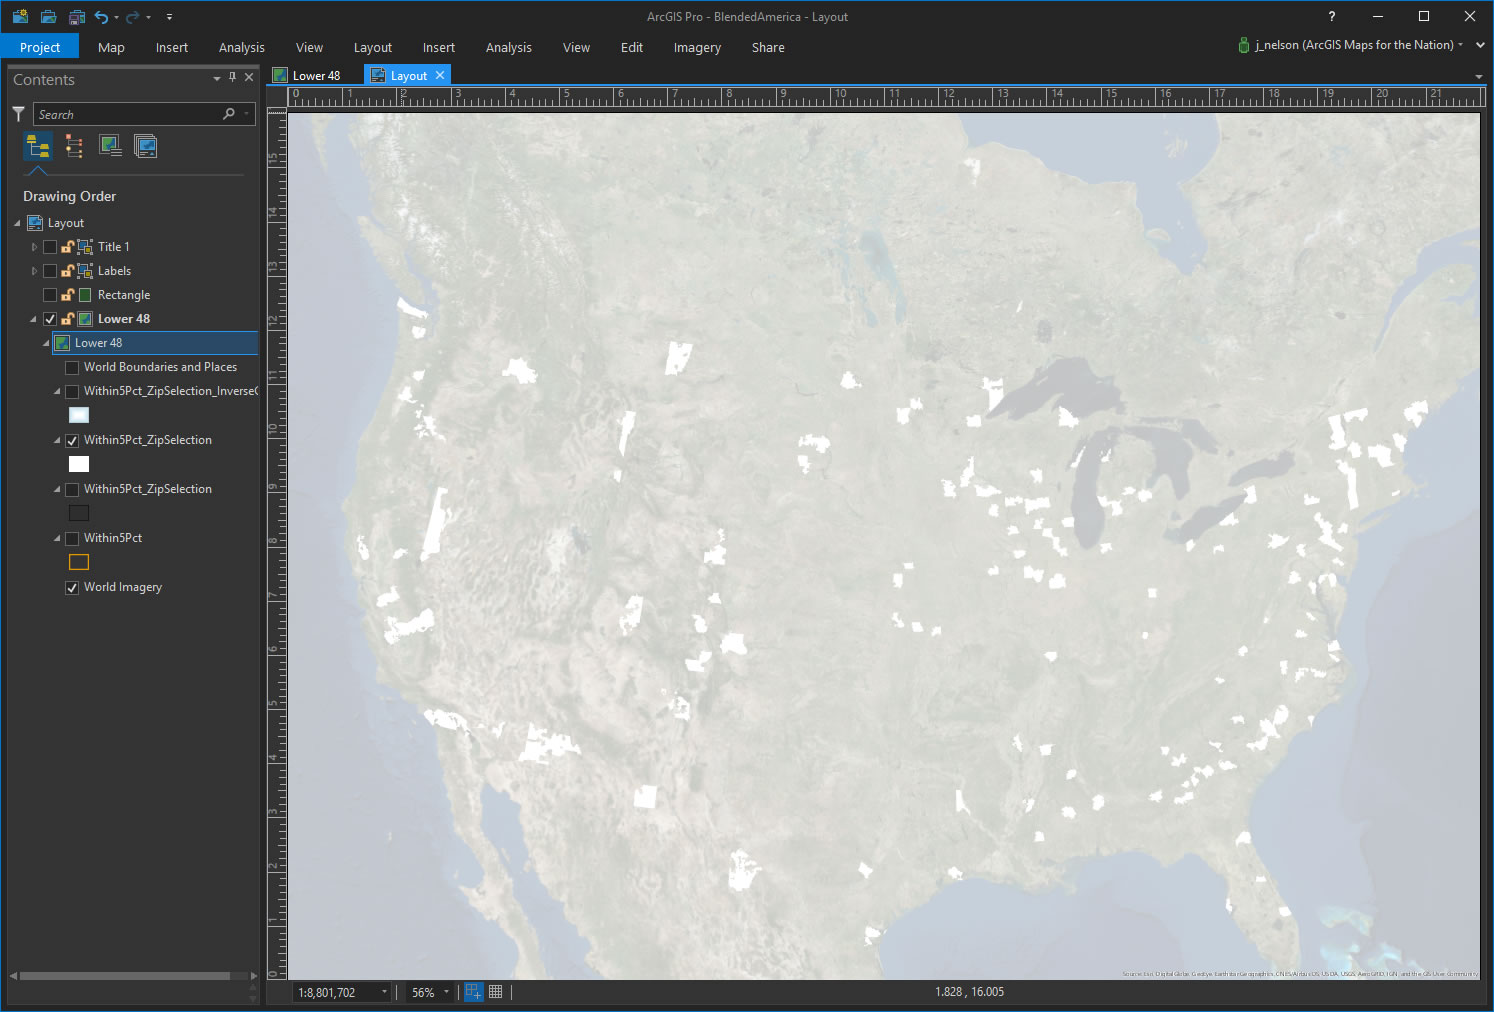Expand the Title 1 group
Viewport: 1494px width, 1012px height.
(34, 247)
